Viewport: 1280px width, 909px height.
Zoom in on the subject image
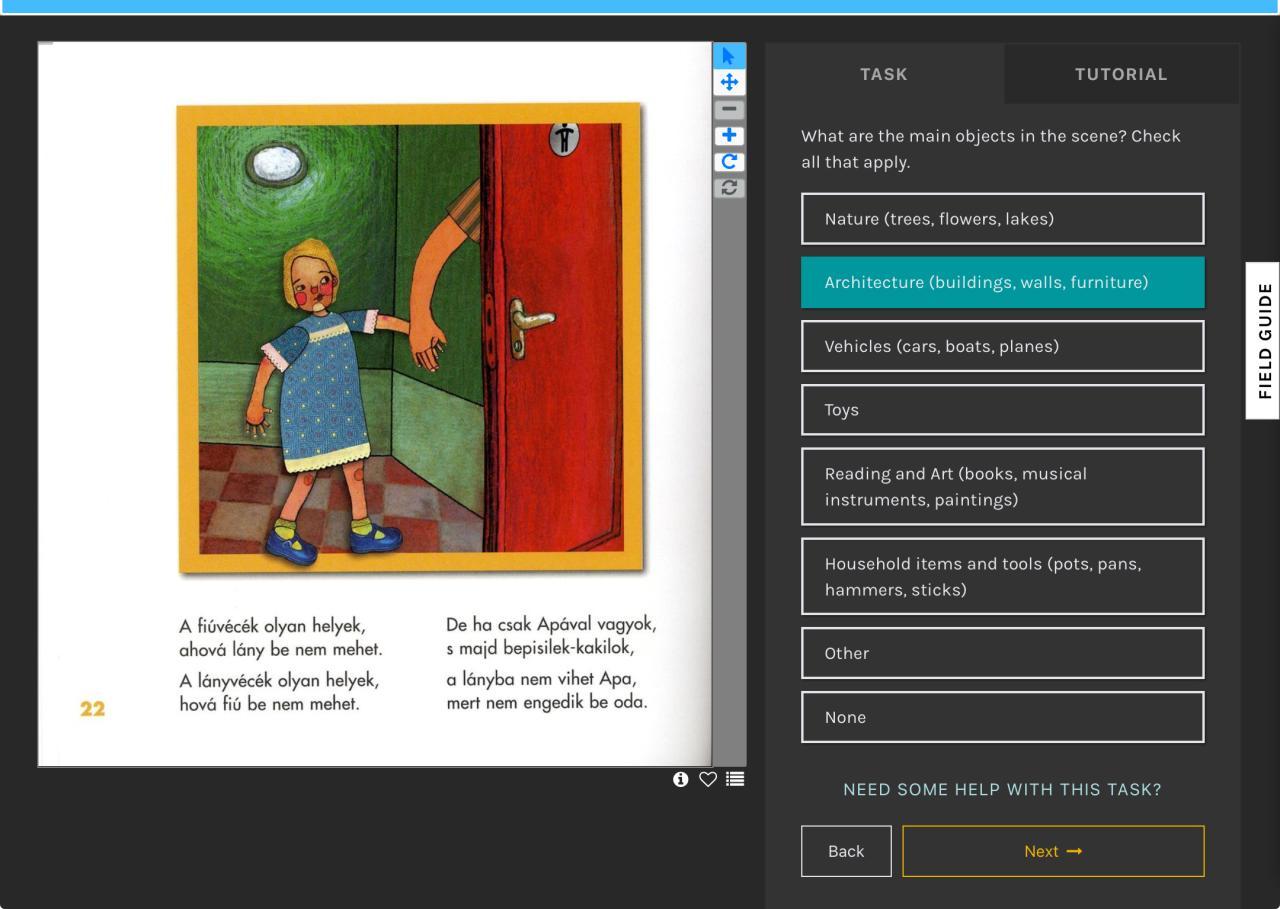click(x=729, y=135)
